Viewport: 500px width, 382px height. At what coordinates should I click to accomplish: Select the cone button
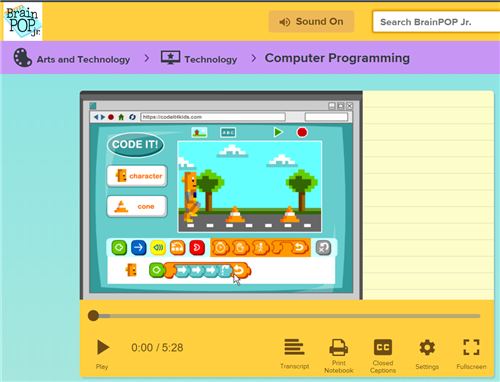(x=137, y=207)
